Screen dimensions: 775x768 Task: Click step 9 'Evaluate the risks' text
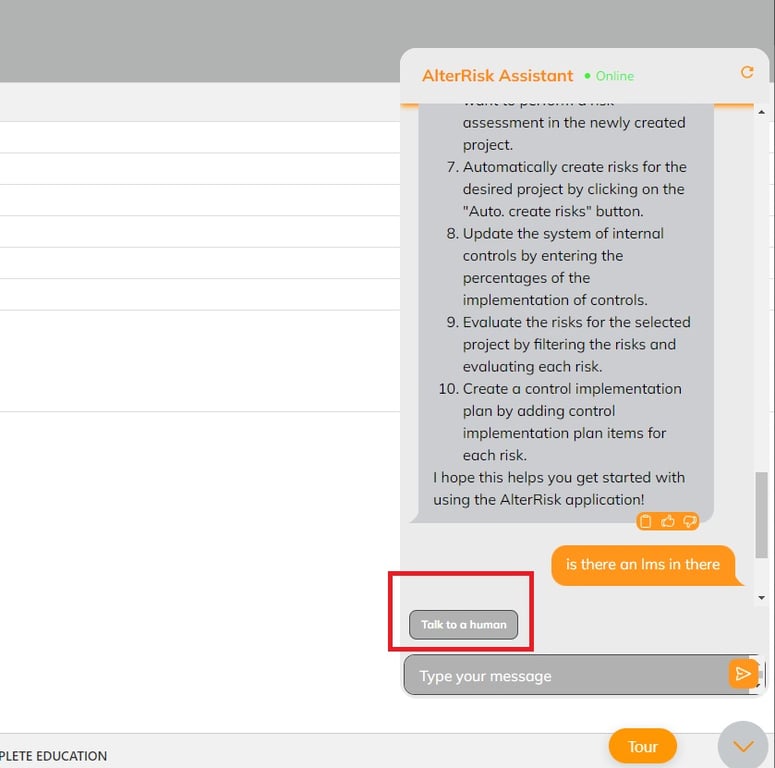568,344
